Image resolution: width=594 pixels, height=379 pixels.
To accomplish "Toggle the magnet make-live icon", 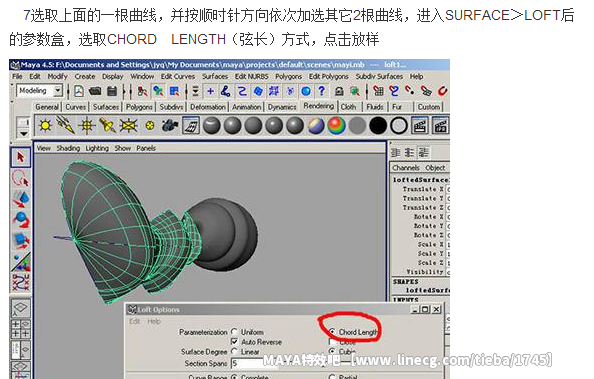I will 442,91.
